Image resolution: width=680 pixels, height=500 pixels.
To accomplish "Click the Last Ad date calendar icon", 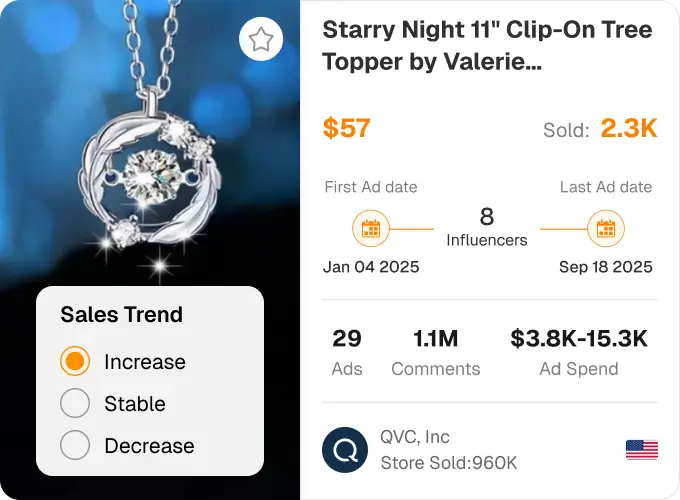I will click(x=605, y=229).
